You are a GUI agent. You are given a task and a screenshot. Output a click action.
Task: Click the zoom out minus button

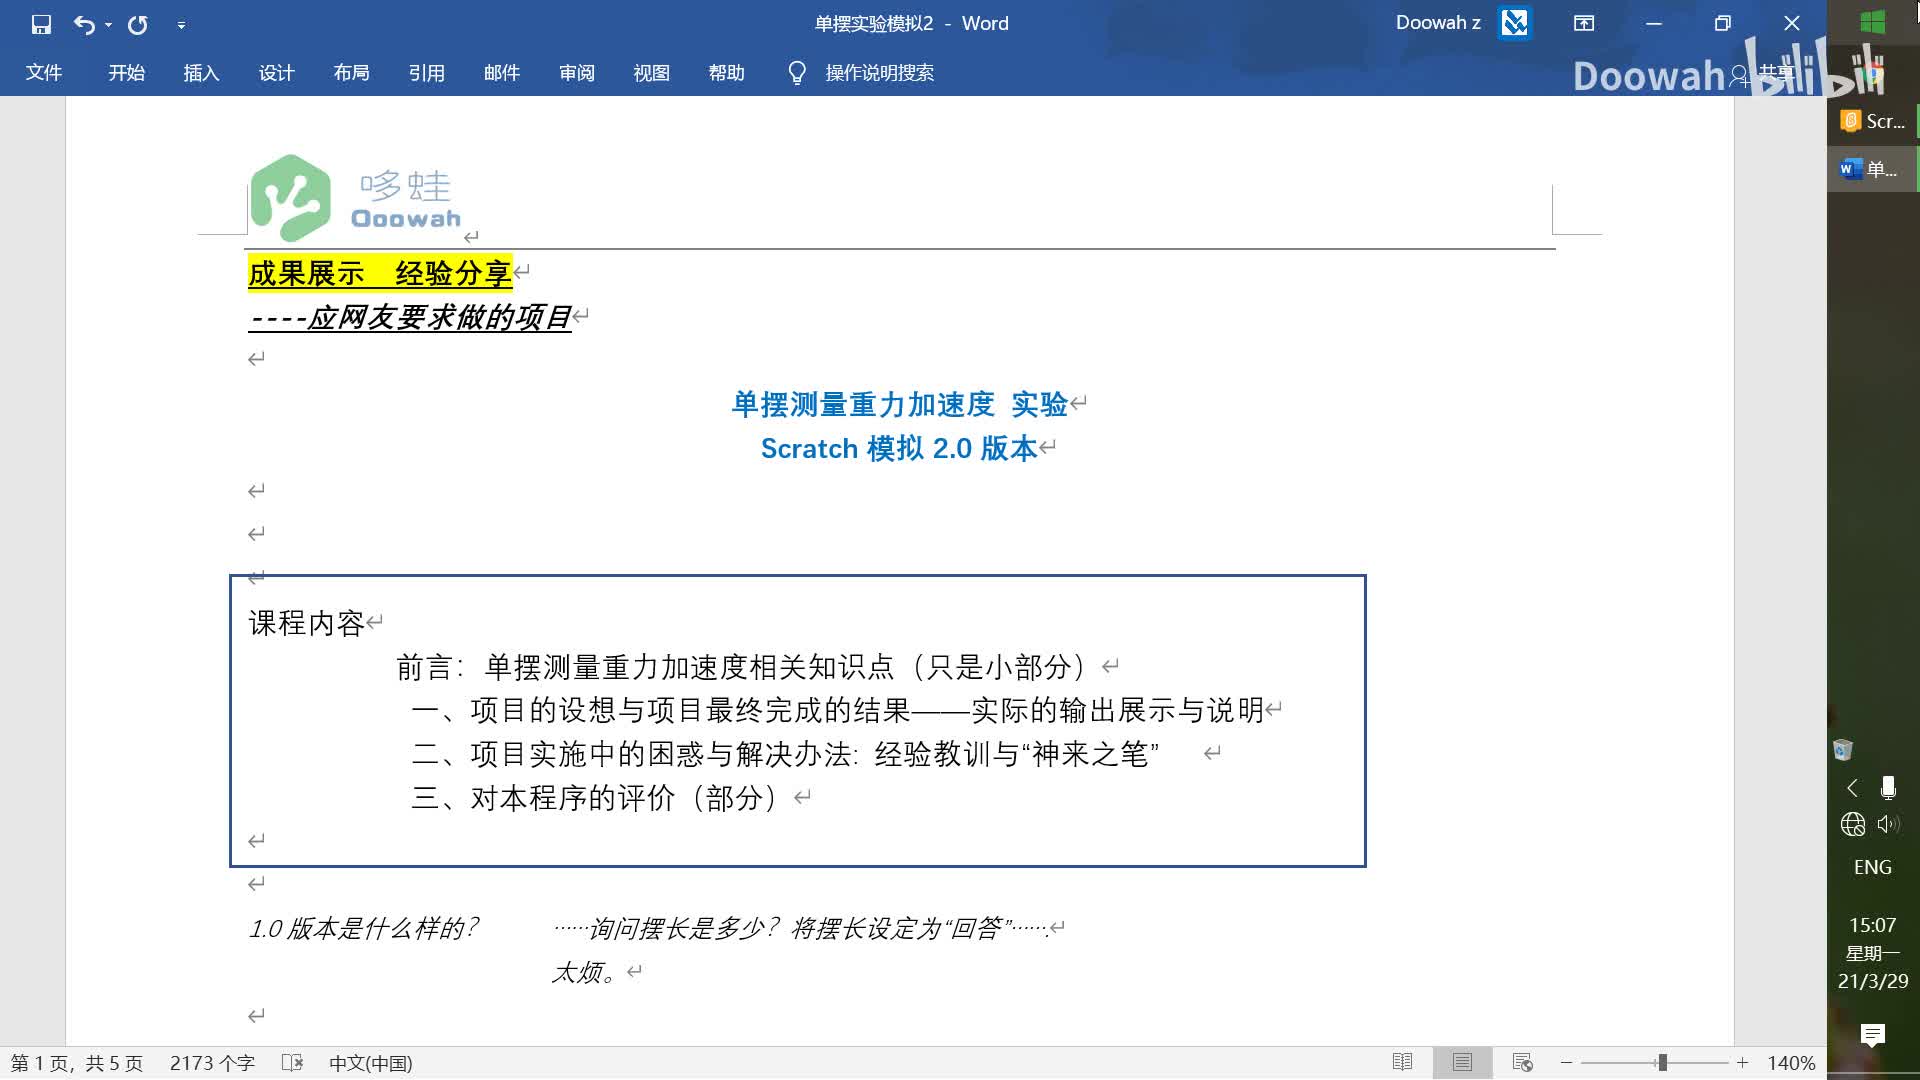click(x=1567, y=1063)
